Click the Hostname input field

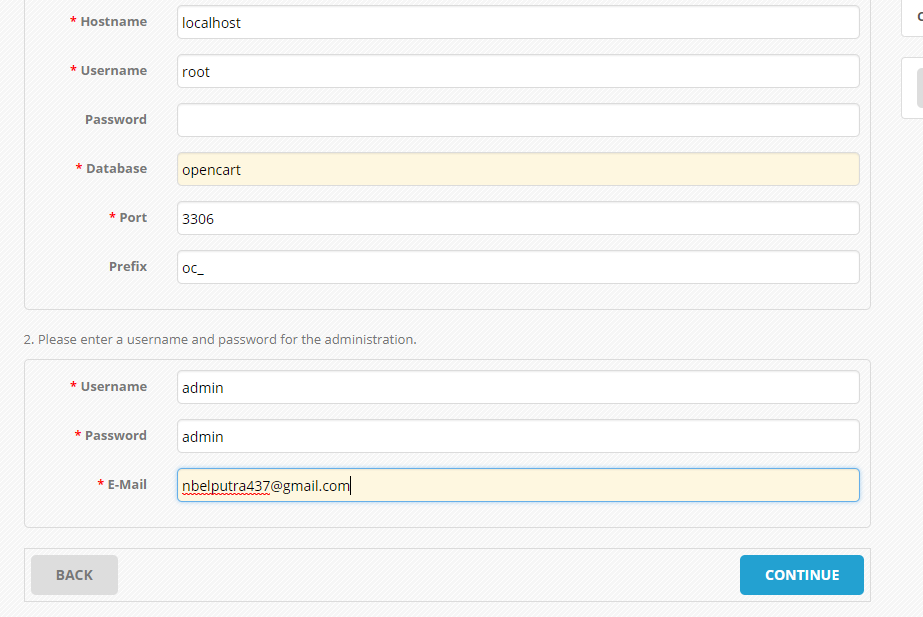coord(518,22)
